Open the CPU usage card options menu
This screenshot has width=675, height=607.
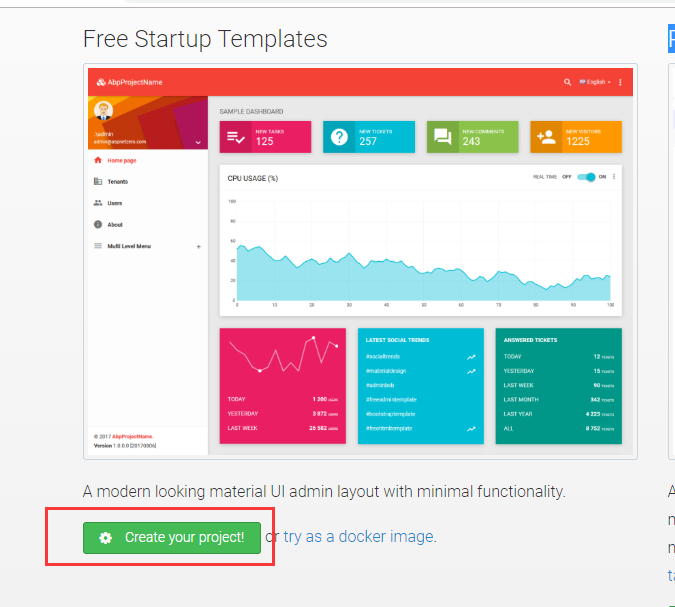pyautogui.click(x=614, y=177)
